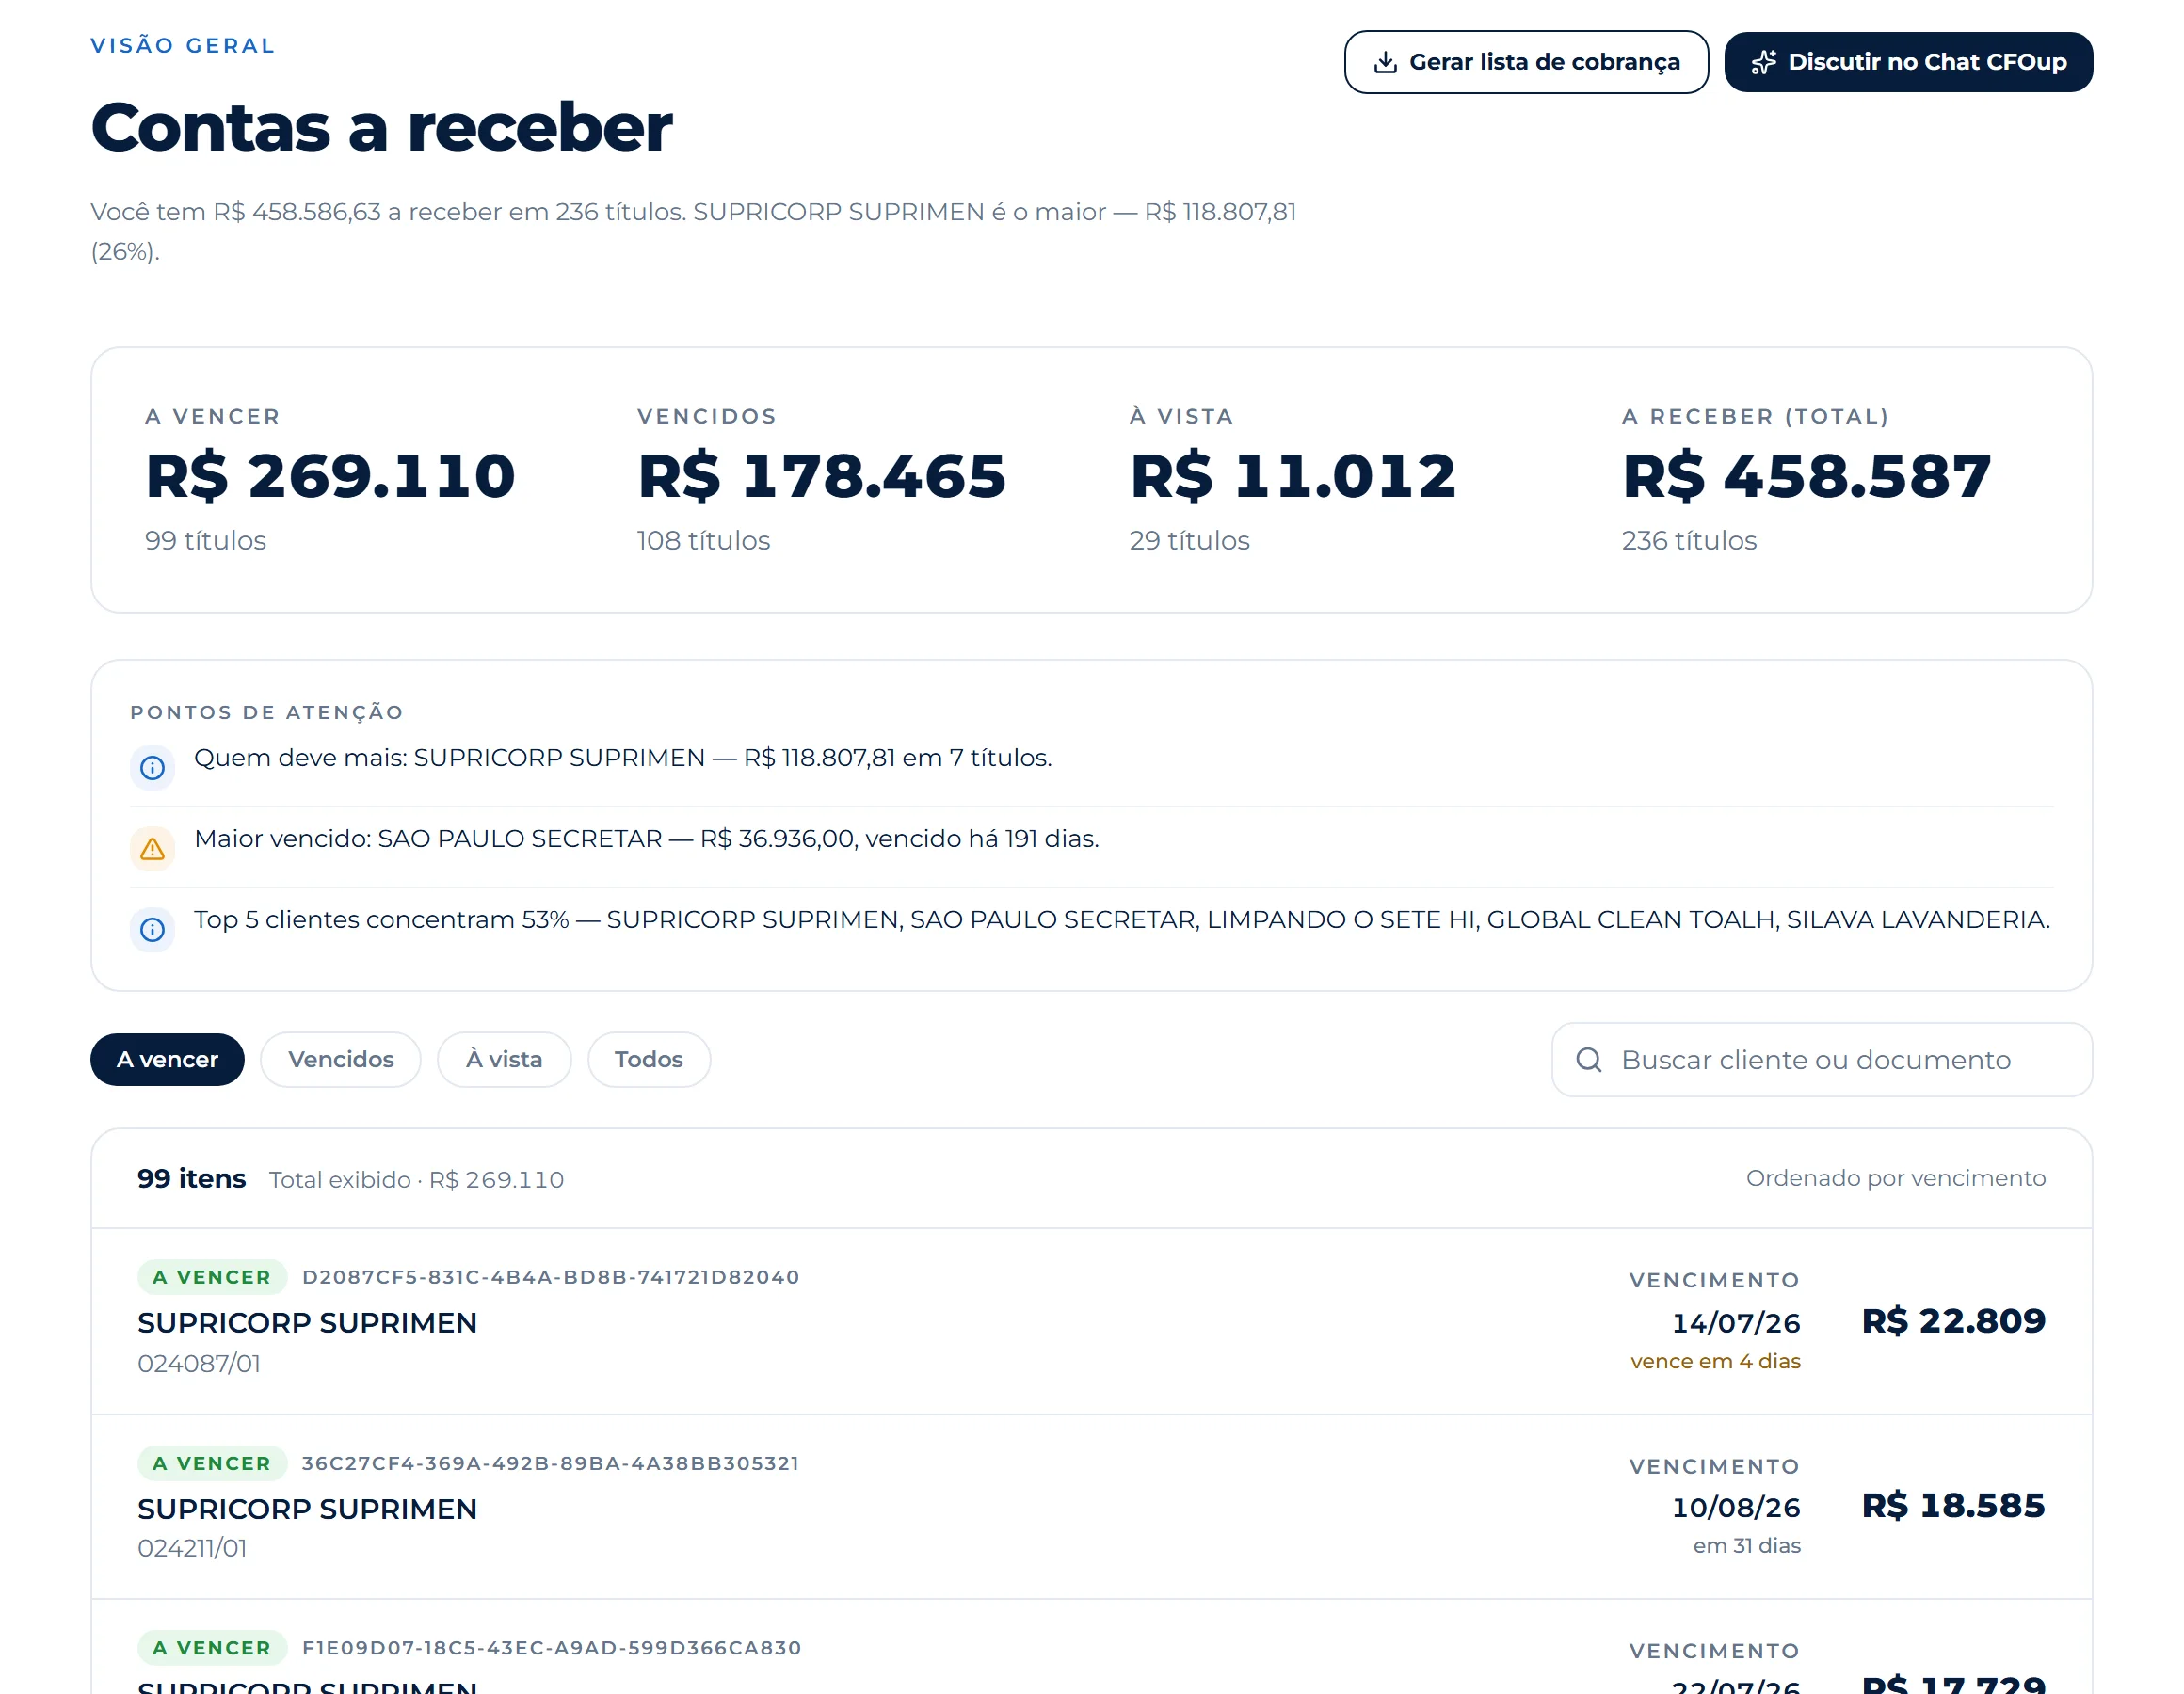Click Ordenado por vencimento label
Viewport: 2184px width, 1694px height.
[1896, 1179]
